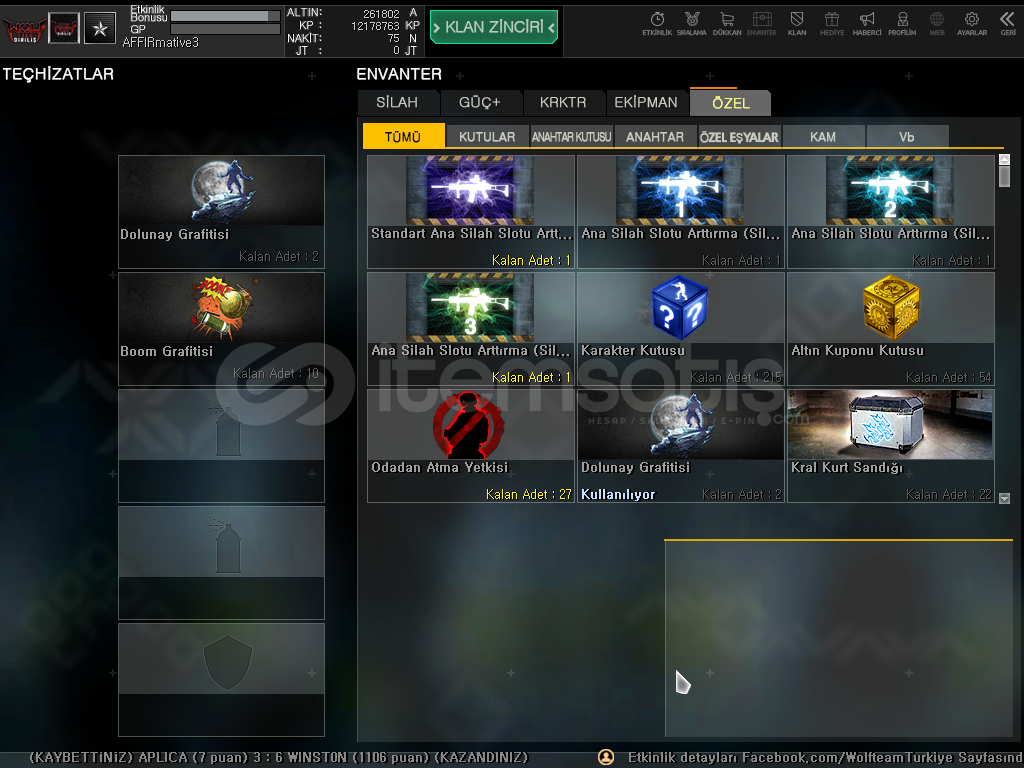This screenshot has width=1024, height=768.
Task: Select Ana Silah Slotu Arttırma item 1
Action: tap(680, 212)
